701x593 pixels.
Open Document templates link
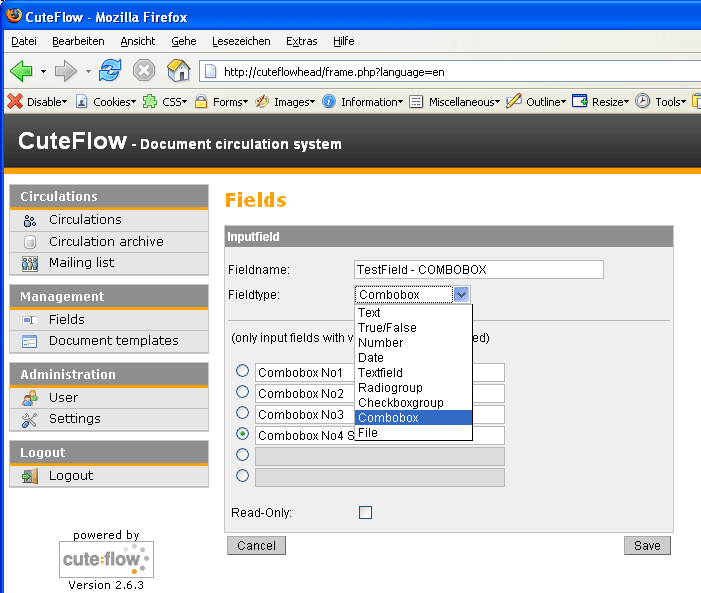114,341
